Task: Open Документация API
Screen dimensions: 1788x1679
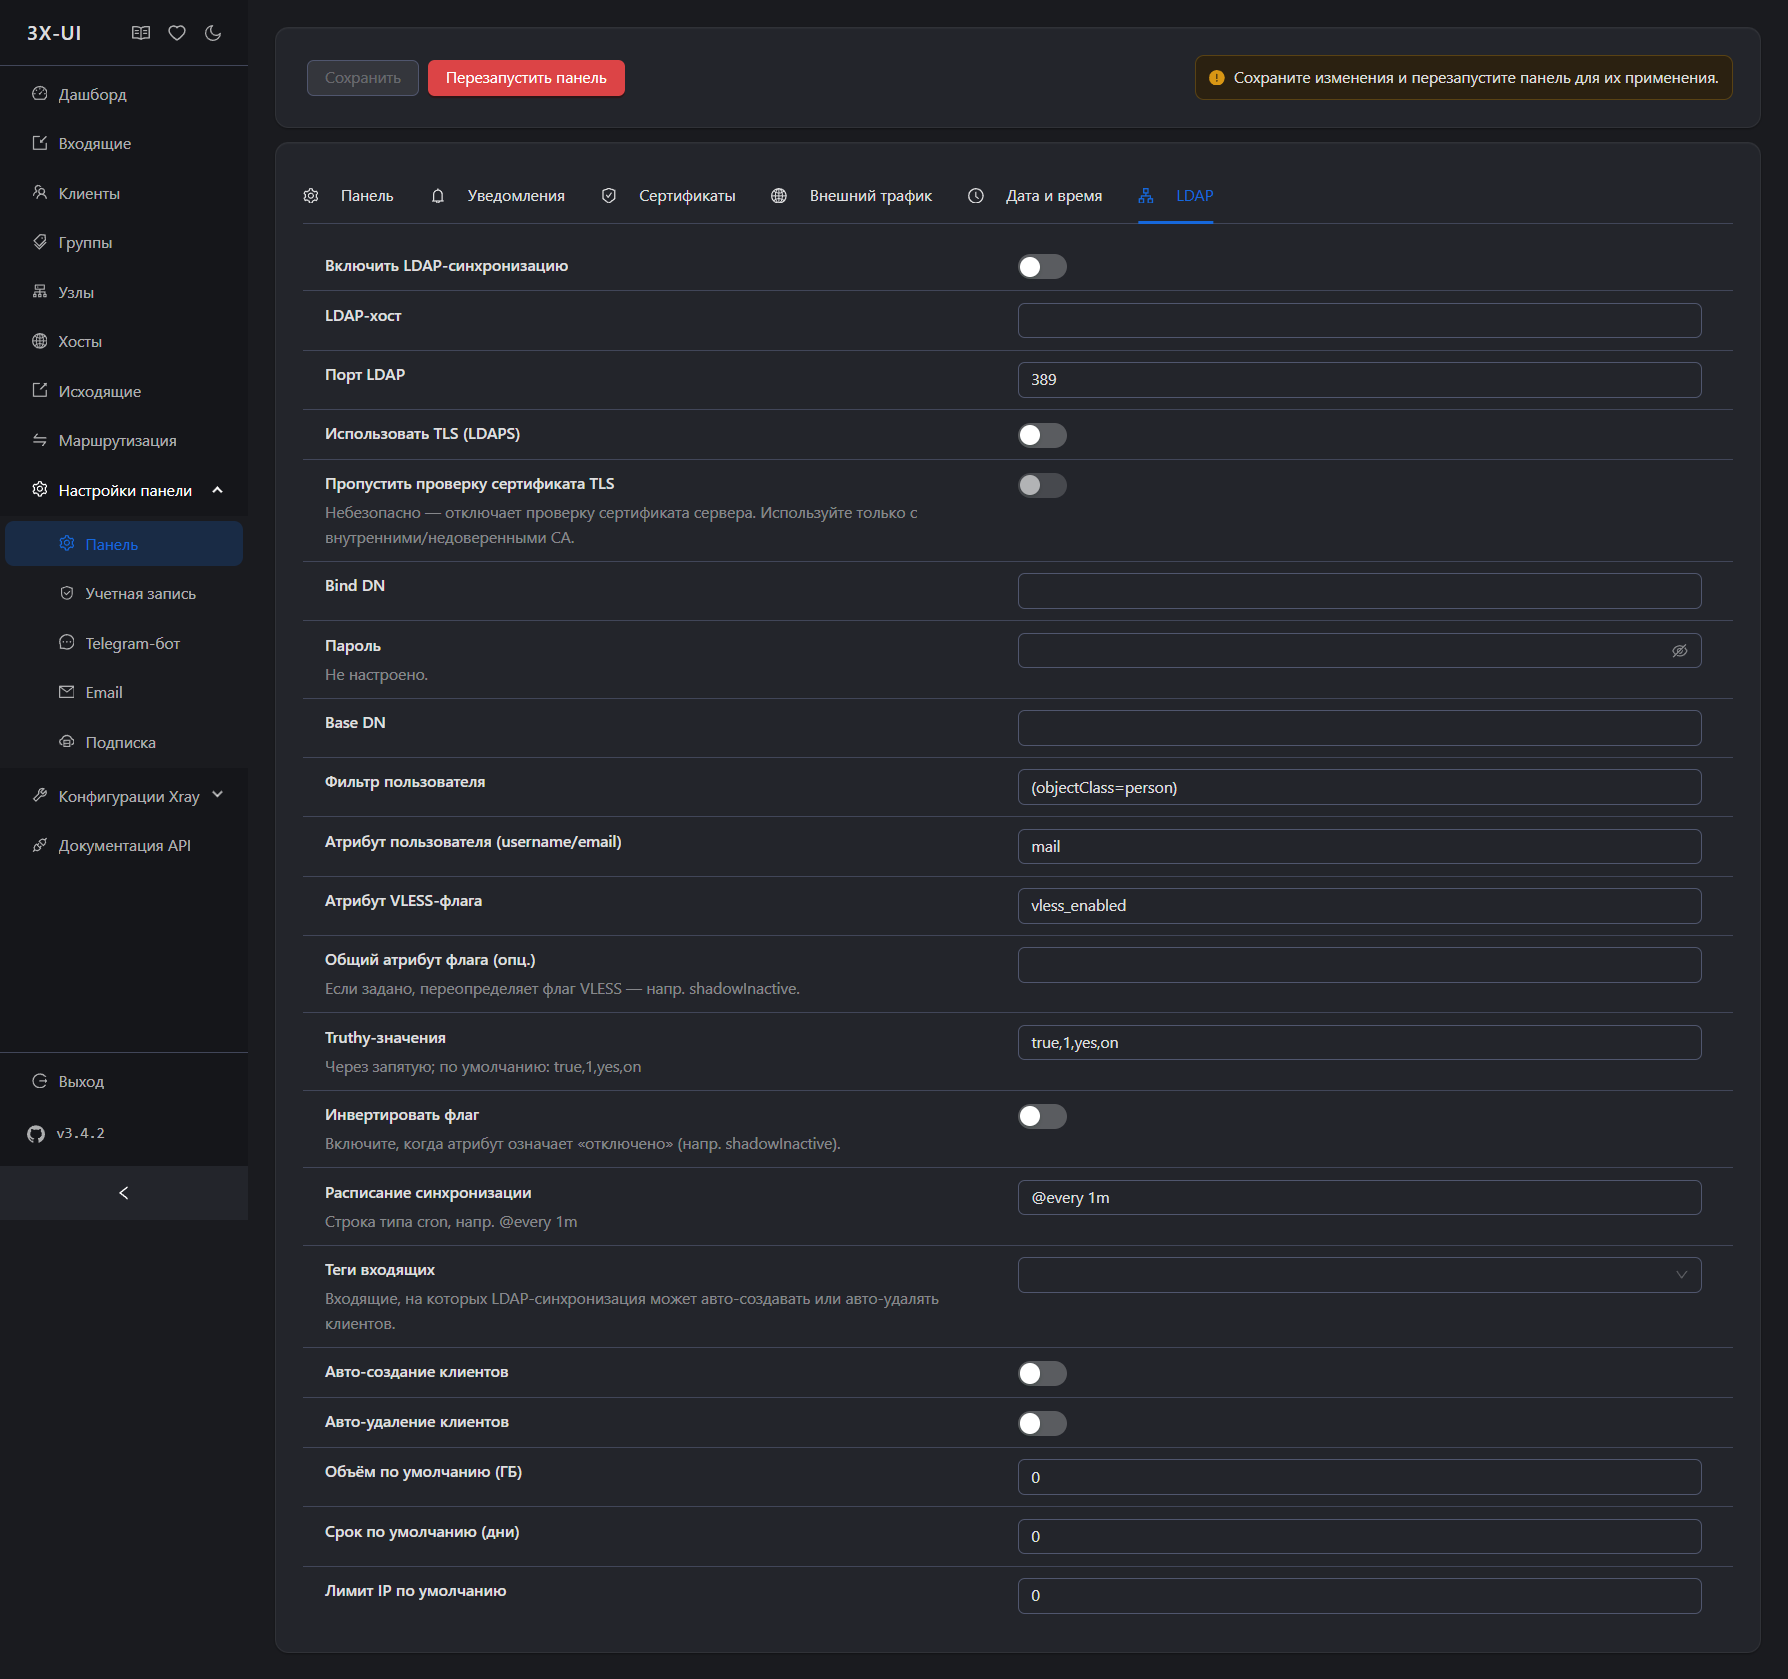Action: 124,845
